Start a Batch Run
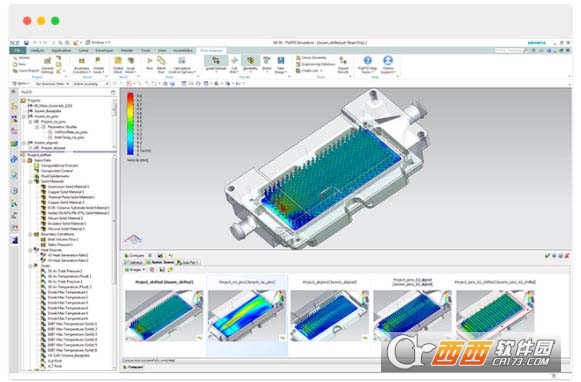Viewport: 581px width, 382px height. pos(161,65)
